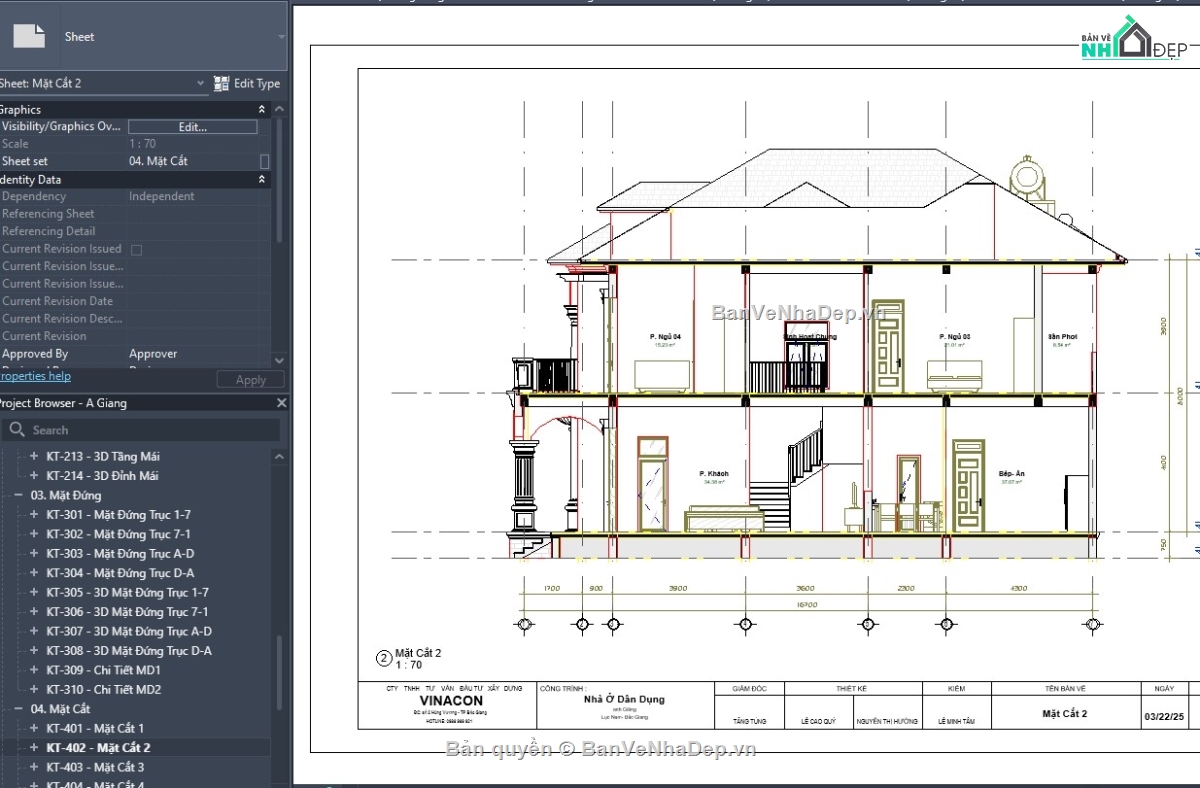The image size is (1200, 788).
Task: Click the Sheet type thumbnail icon
Action: pyautogui.click(x=28, y=35)
